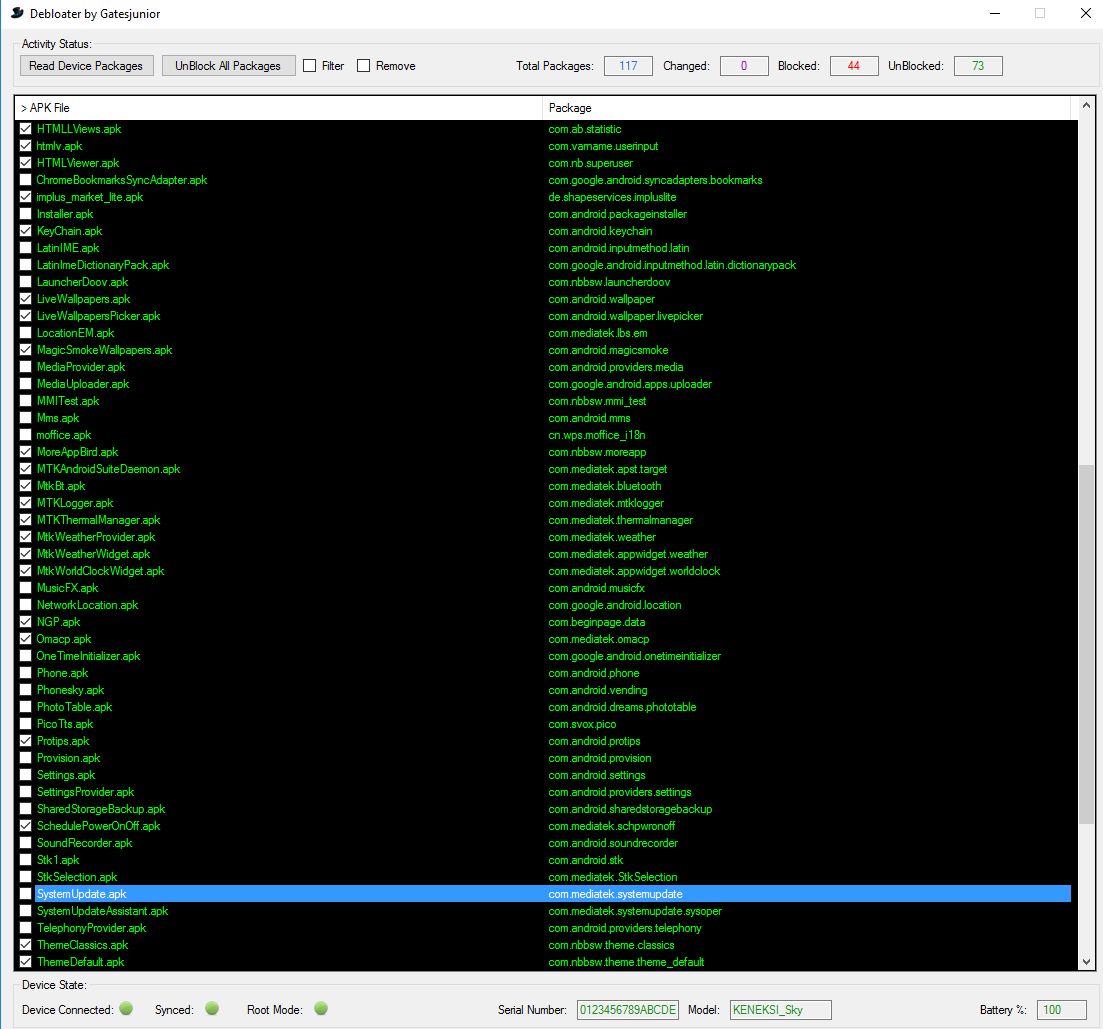Select NGP.apk row
1103x1029 pixels.
point(543,622)
